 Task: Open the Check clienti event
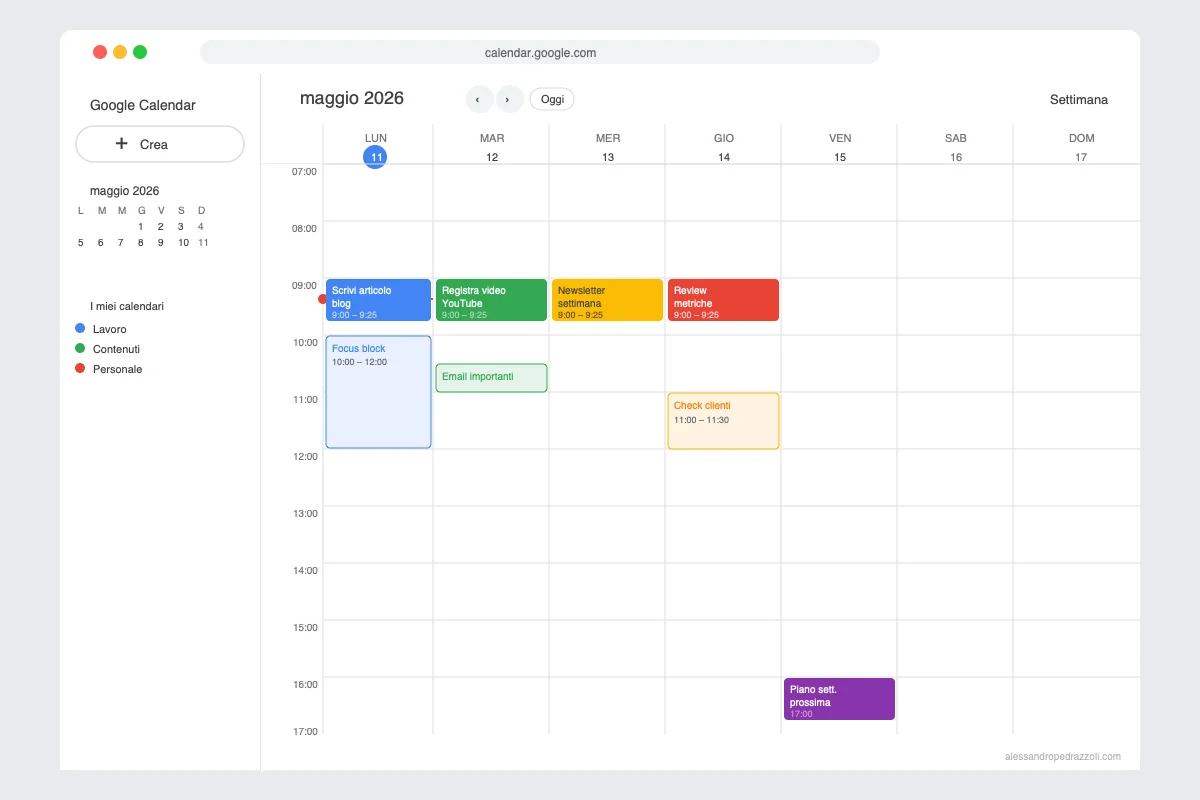tap(723, 421)
